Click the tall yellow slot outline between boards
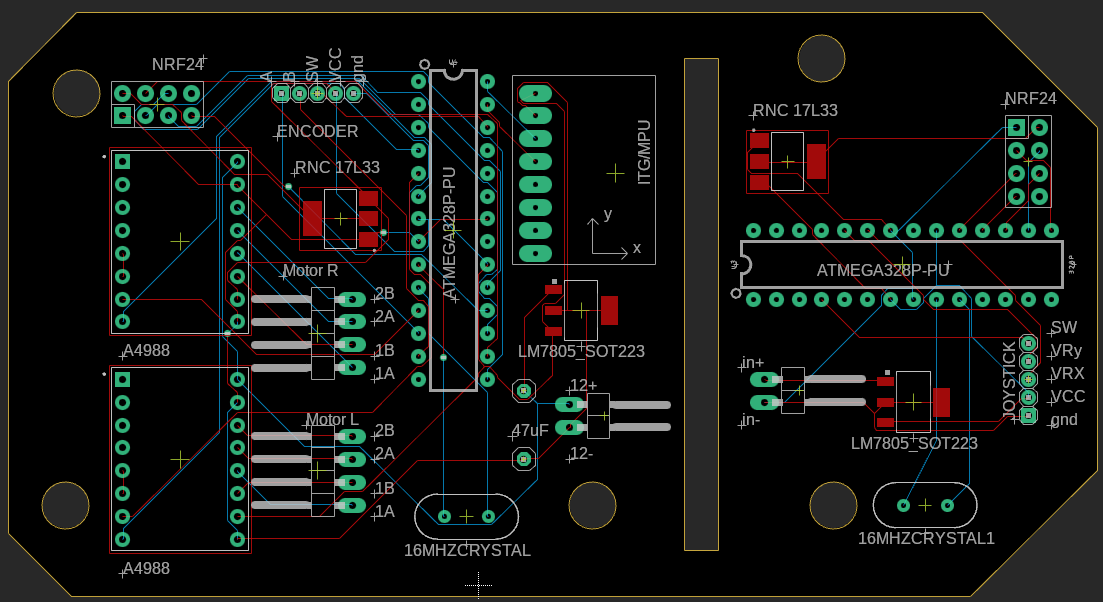 [x=701, y=305]
